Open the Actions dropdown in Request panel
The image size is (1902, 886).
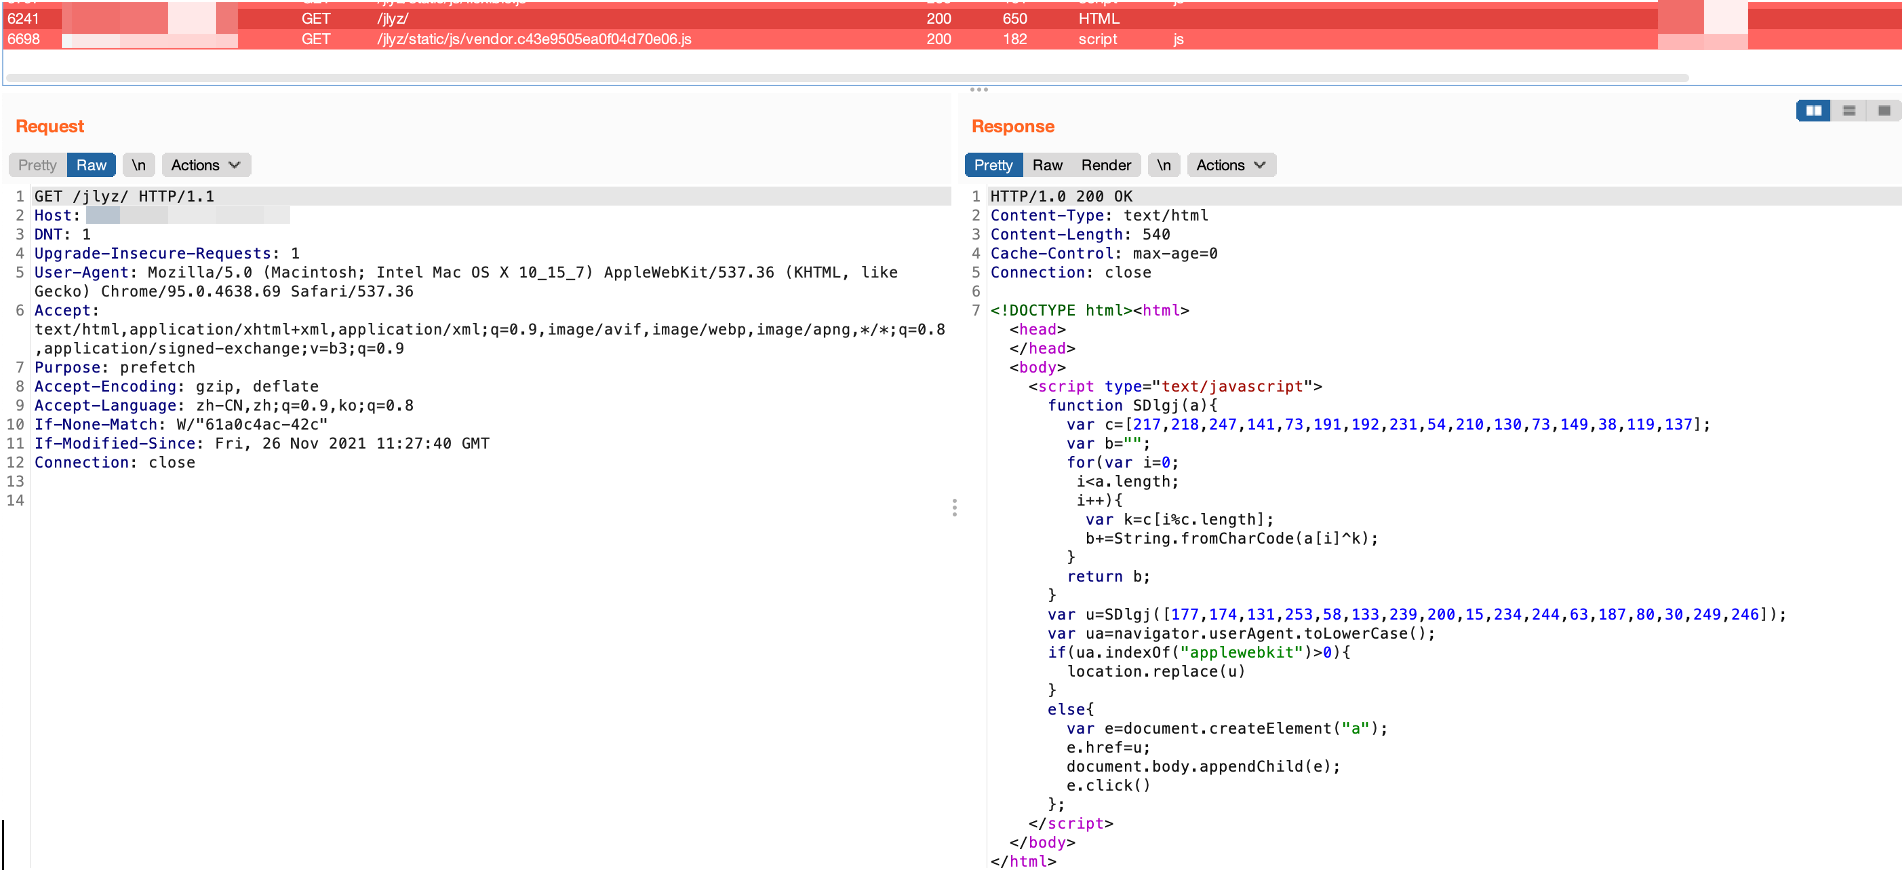(206, 165)
